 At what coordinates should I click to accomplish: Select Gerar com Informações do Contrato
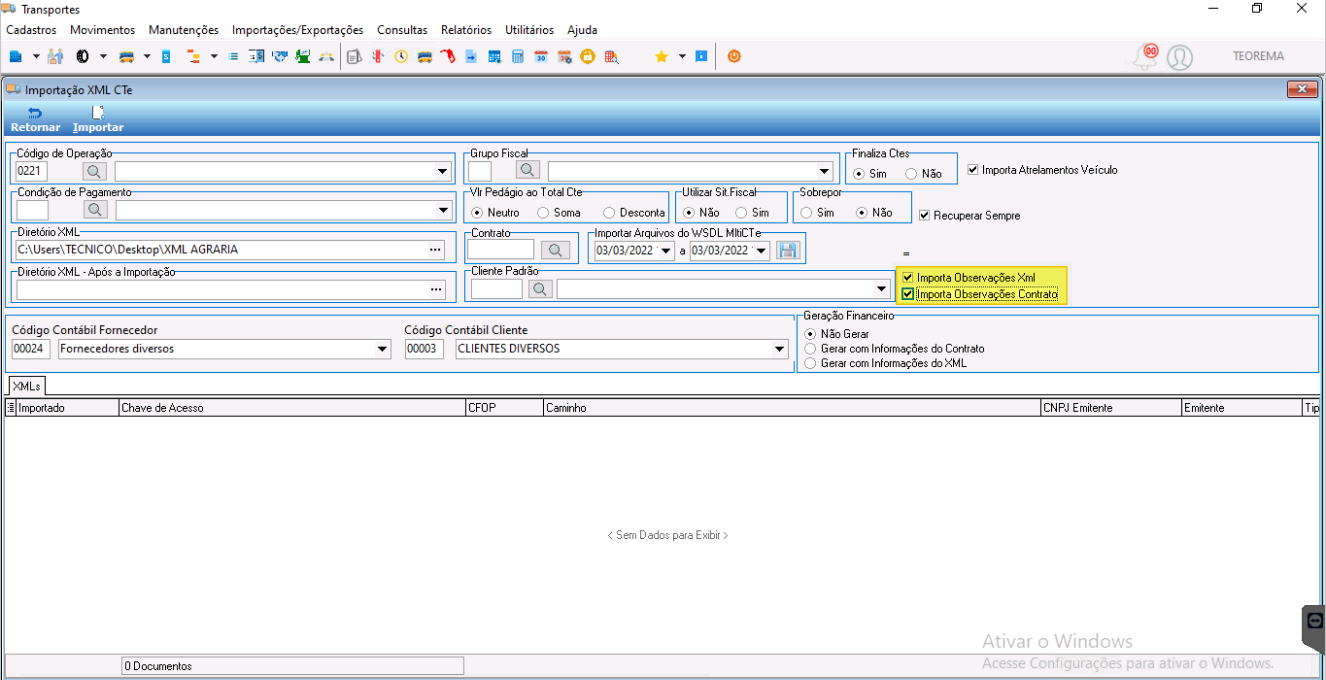pos(810,349)
